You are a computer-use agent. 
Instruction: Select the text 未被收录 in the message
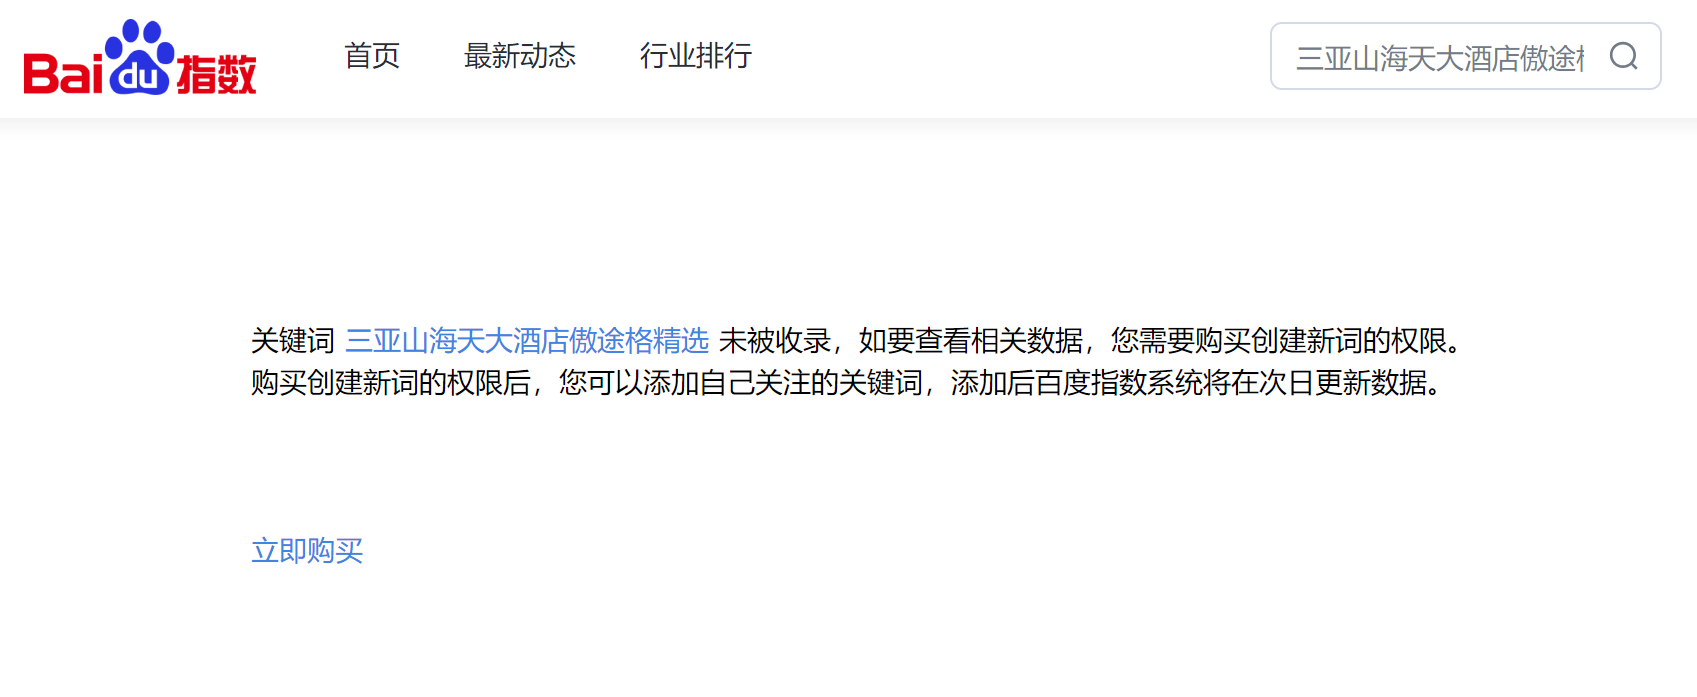click(775, 341)
